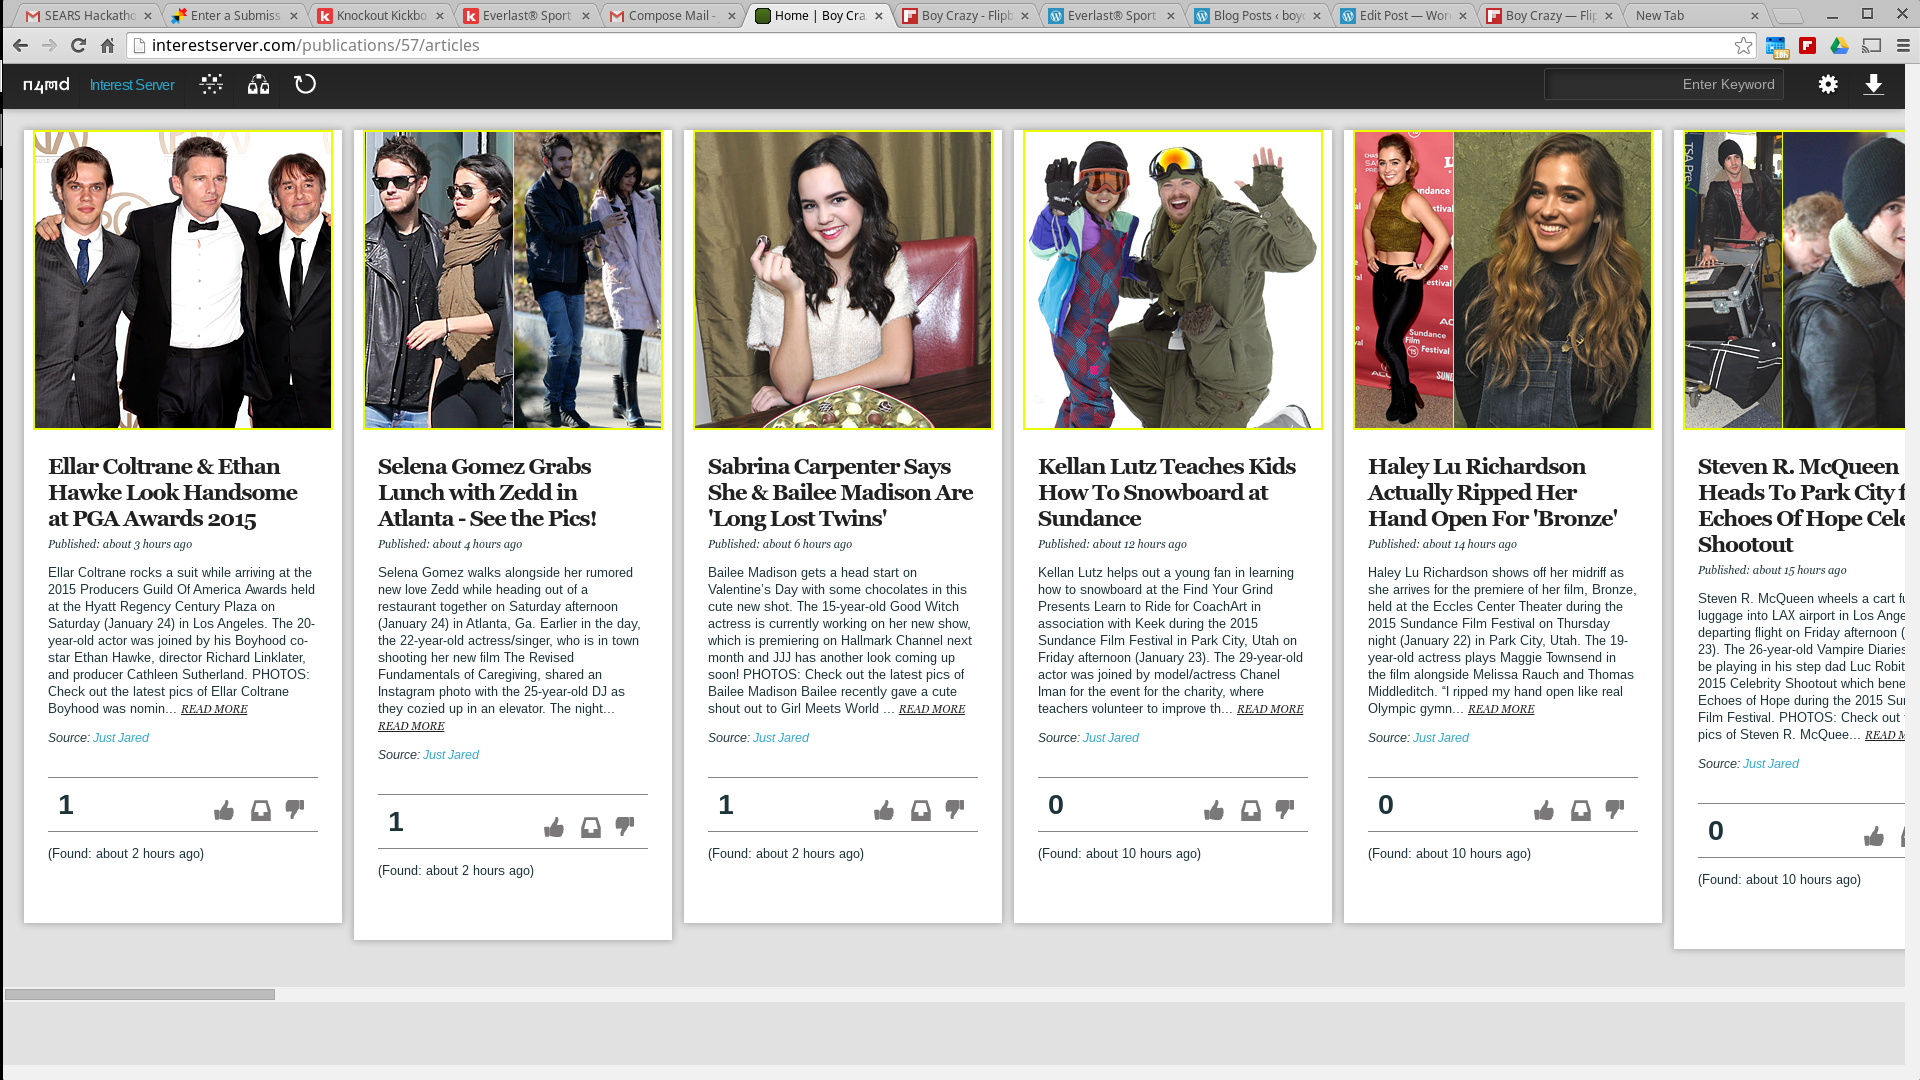Open Chrome menu hamburger button

[x=1903, y=46]
